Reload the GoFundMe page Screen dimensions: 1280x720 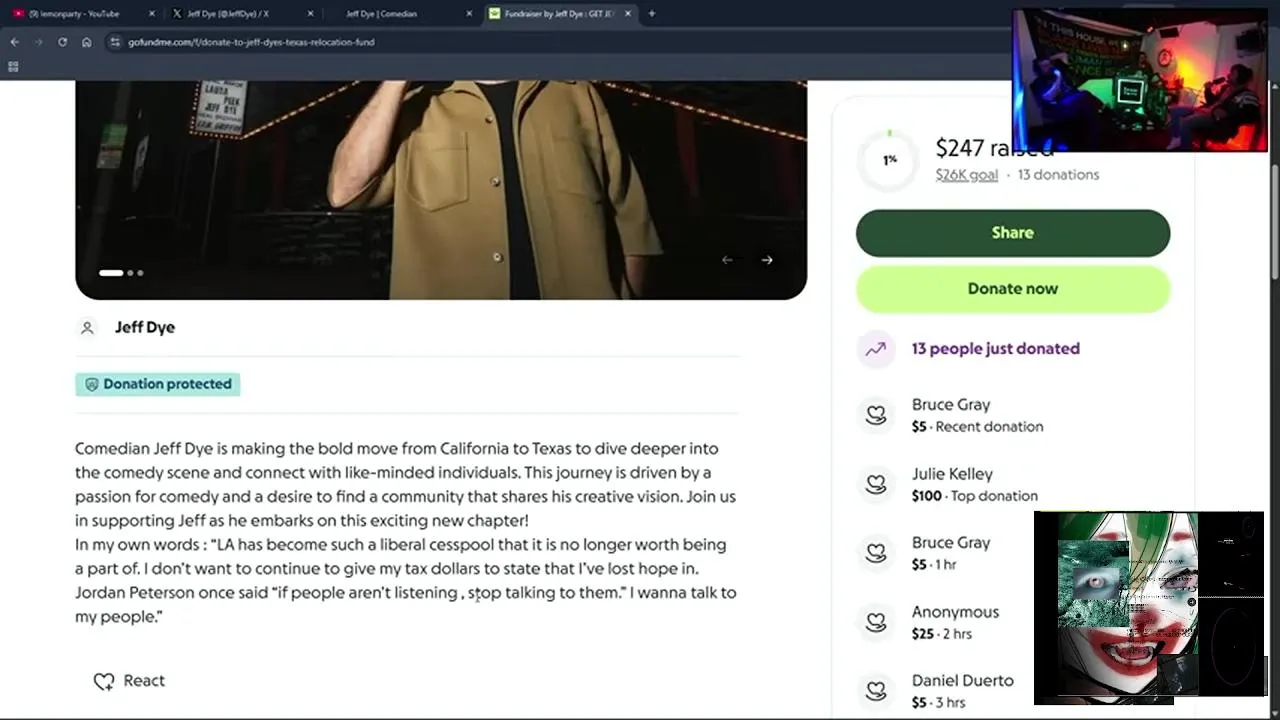(x=62, y=42)
